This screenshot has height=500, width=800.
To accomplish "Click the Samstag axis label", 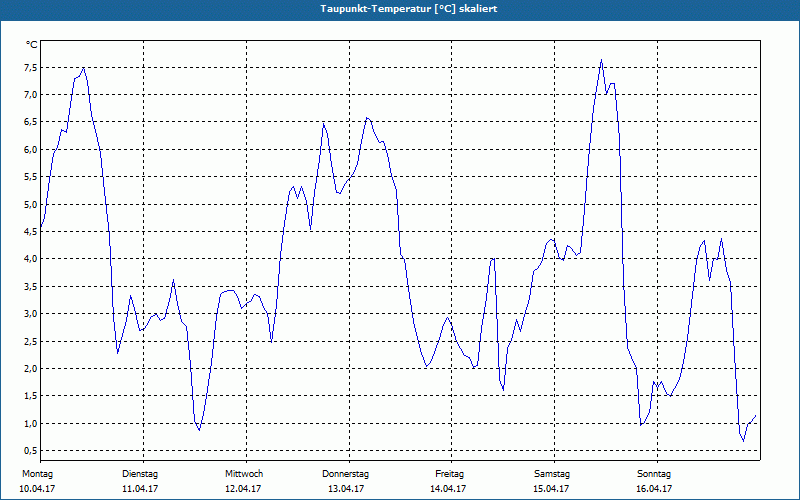I will point(552,474).
